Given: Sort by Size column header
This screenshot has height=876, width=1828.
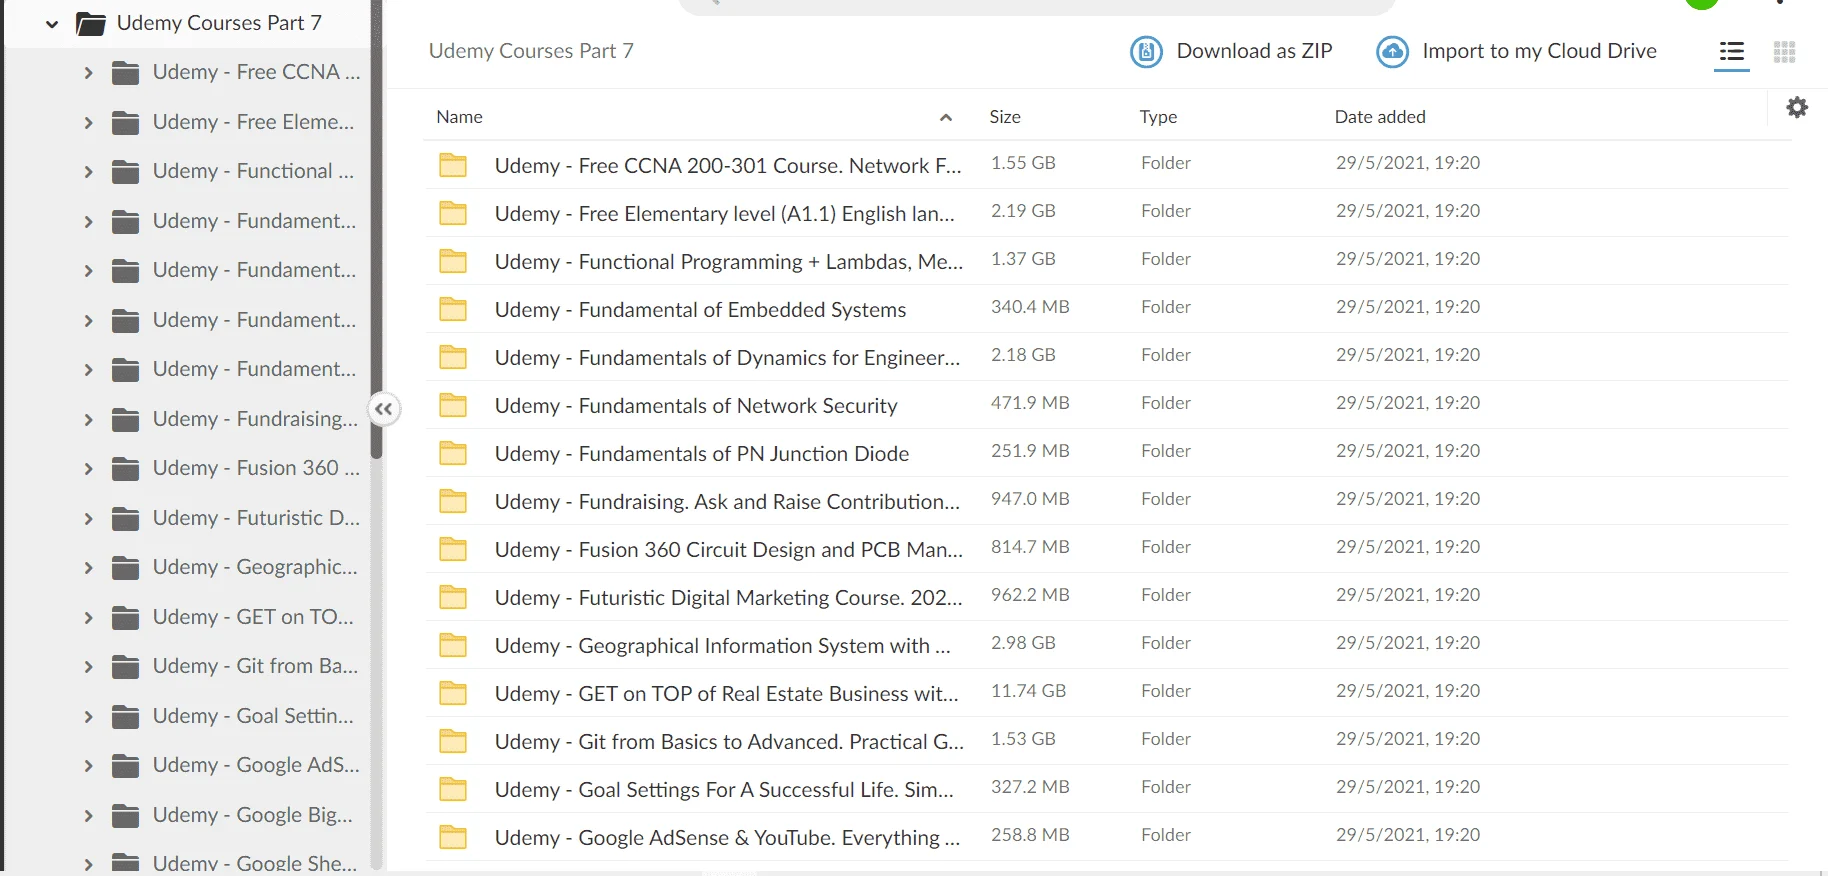Looking at the screenshot, I should [1005, 117].
